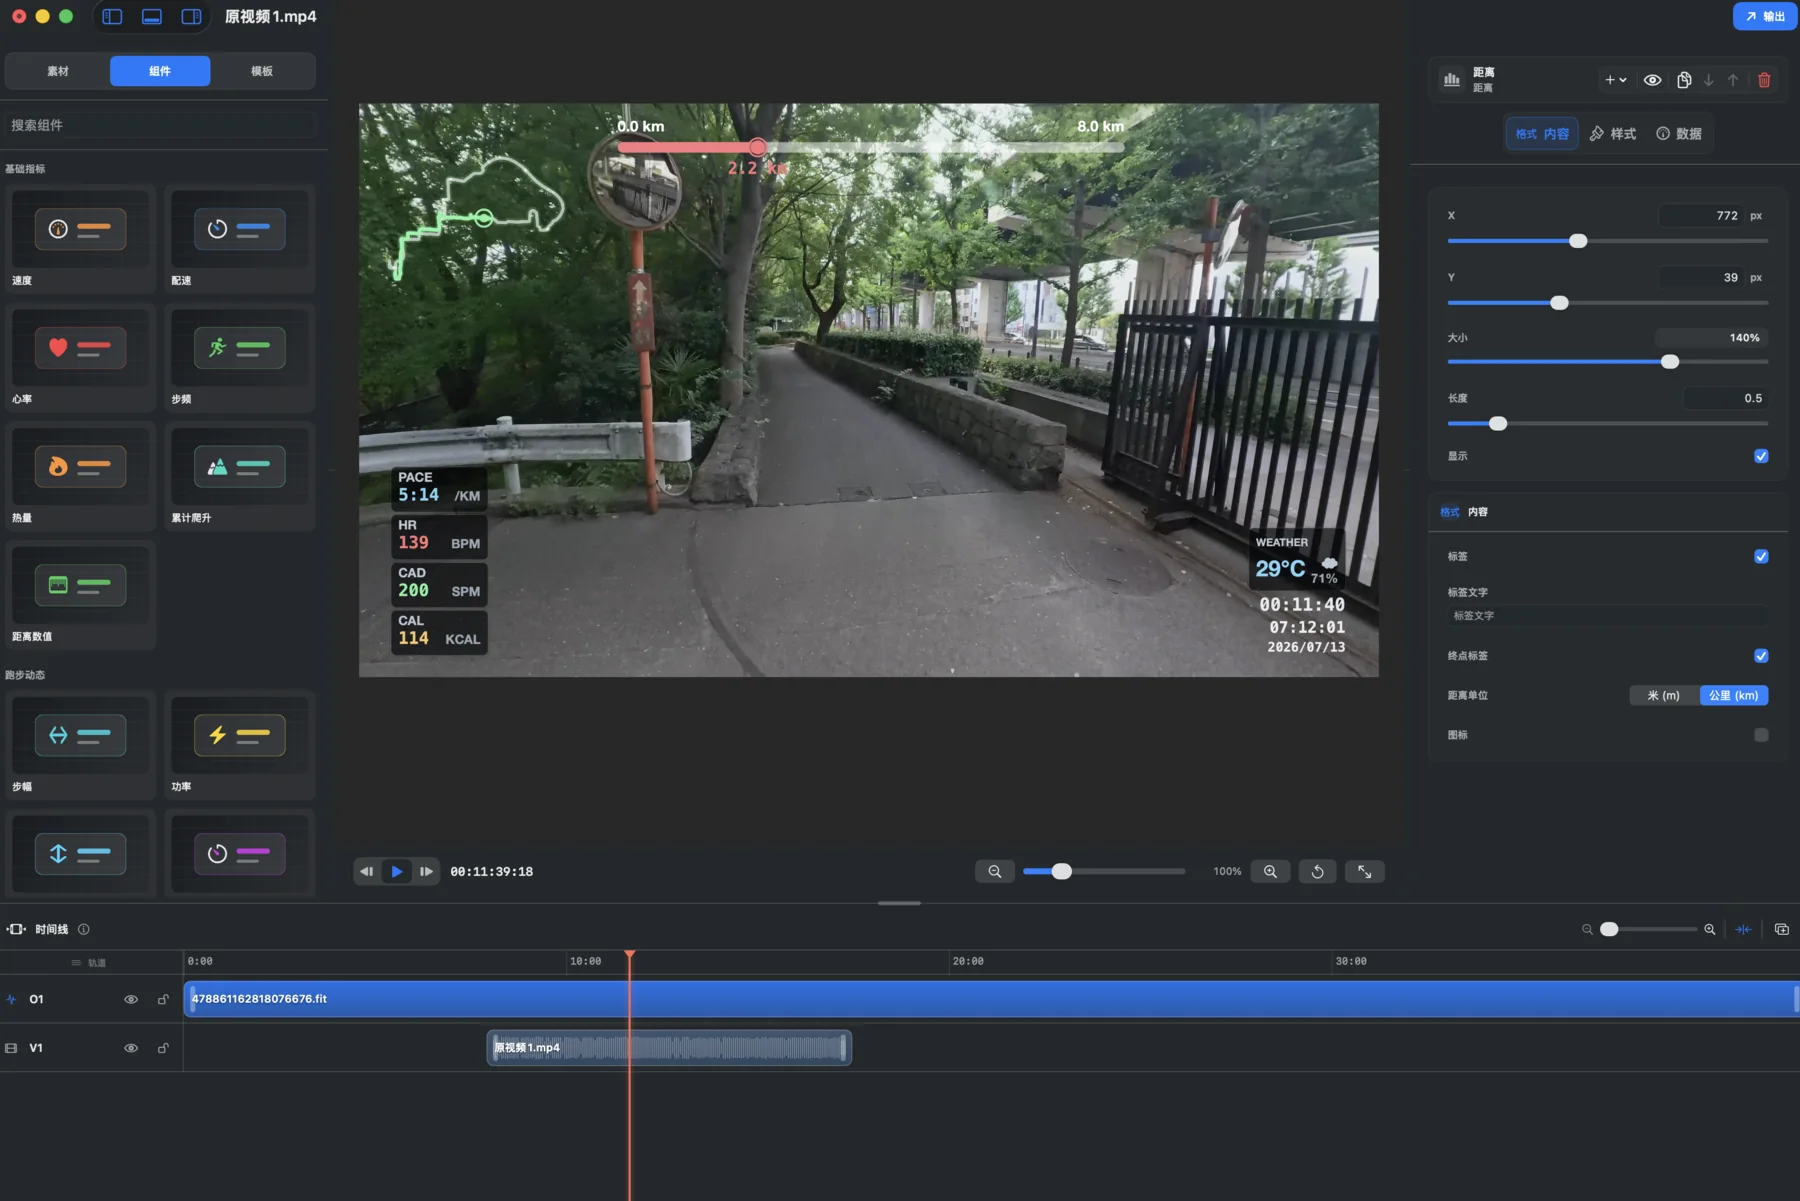Screen dimensions: 1800x1201
Task: Uncheck the 显示 checkbox
Action: (1761, 456)
